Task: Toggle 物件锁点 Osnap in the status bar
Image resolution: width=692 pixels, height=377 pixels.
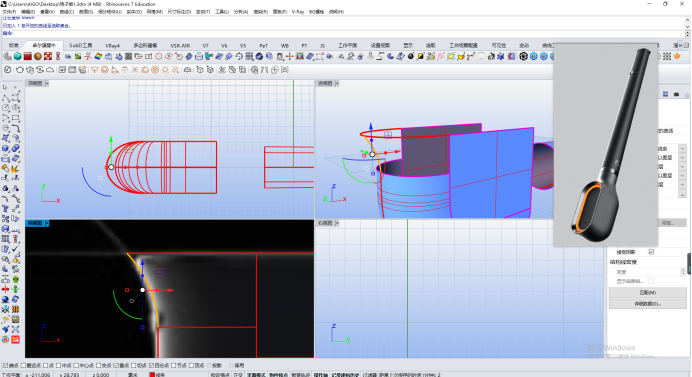Action: 278,375
